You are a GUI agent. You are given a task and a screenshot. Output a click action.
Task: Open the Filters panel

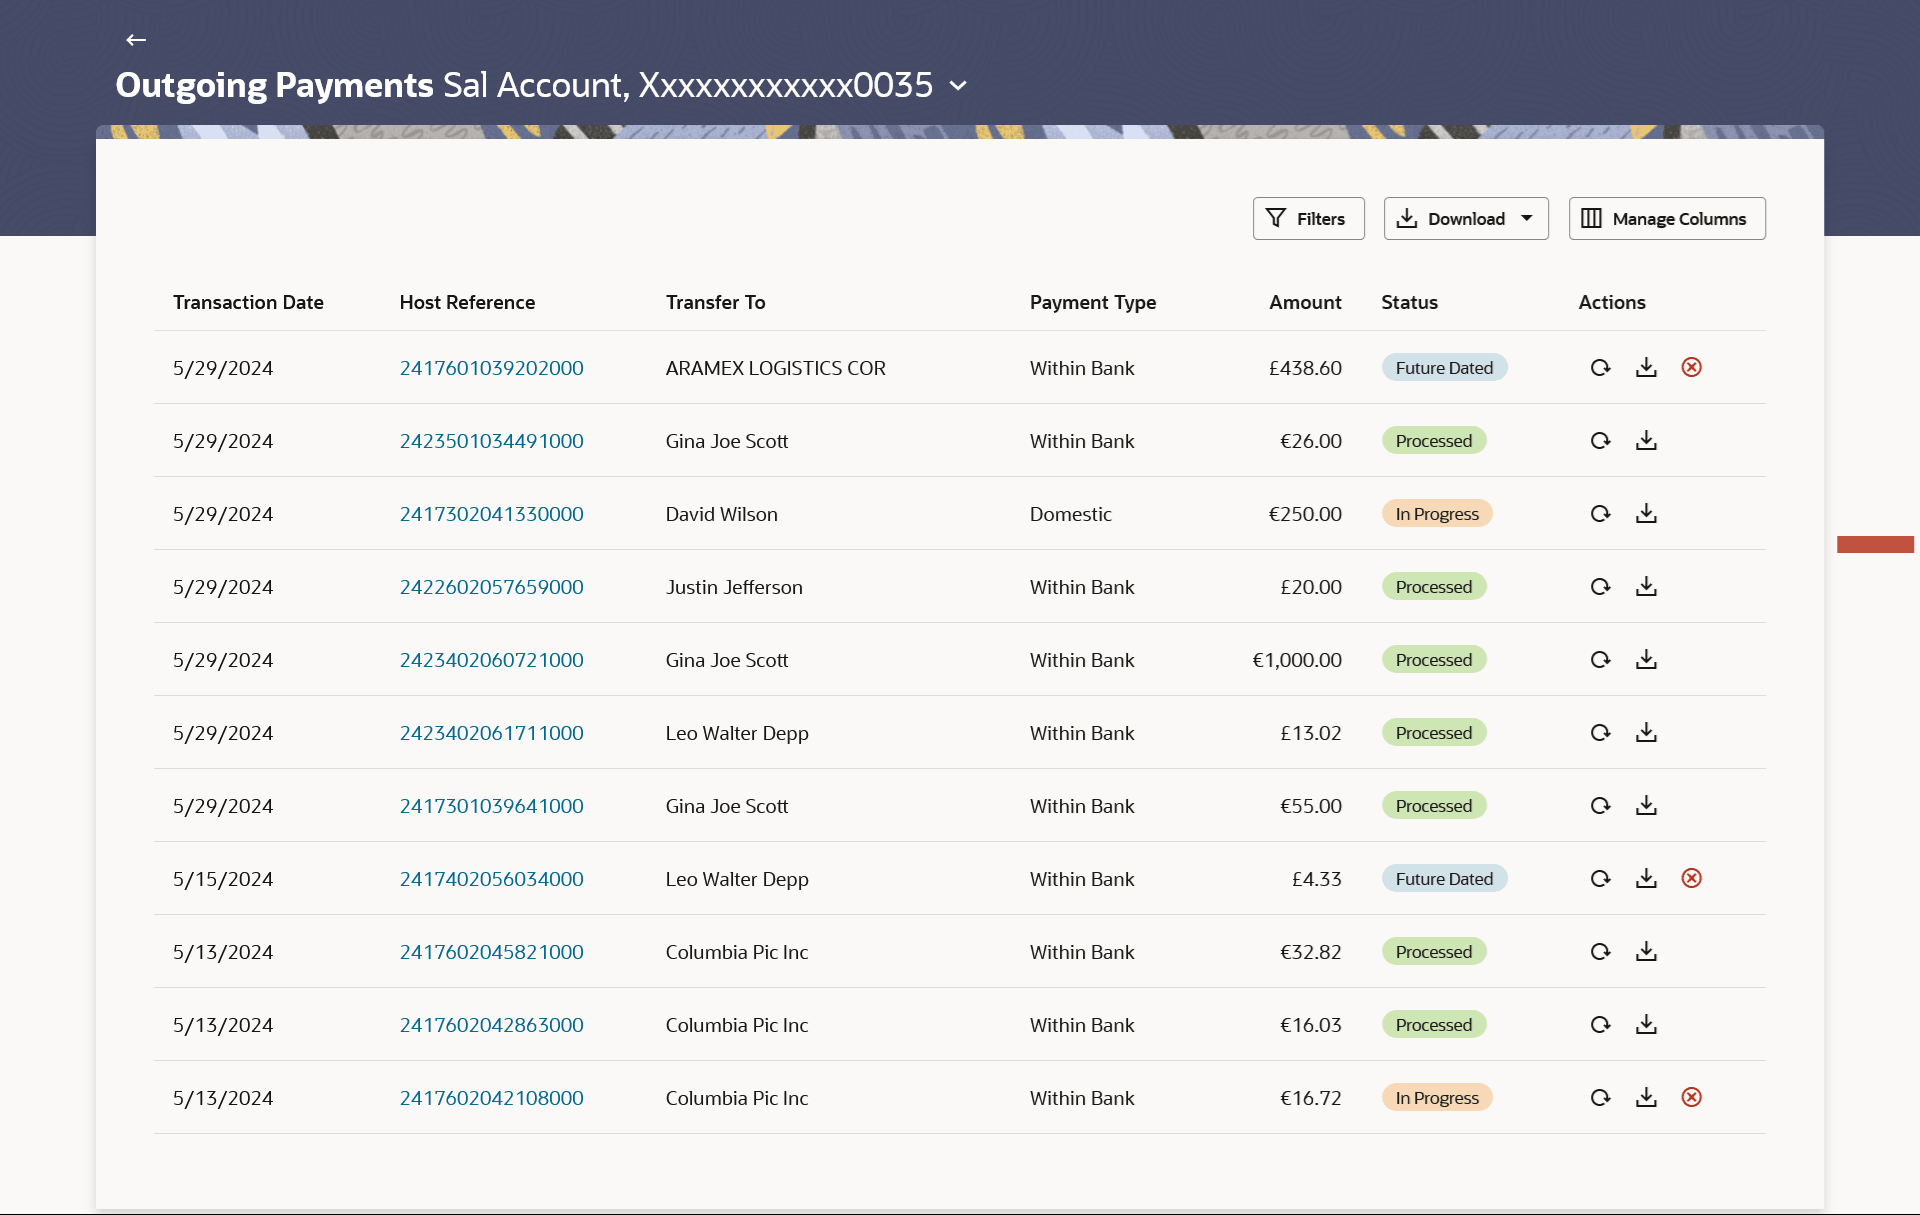1308,219
